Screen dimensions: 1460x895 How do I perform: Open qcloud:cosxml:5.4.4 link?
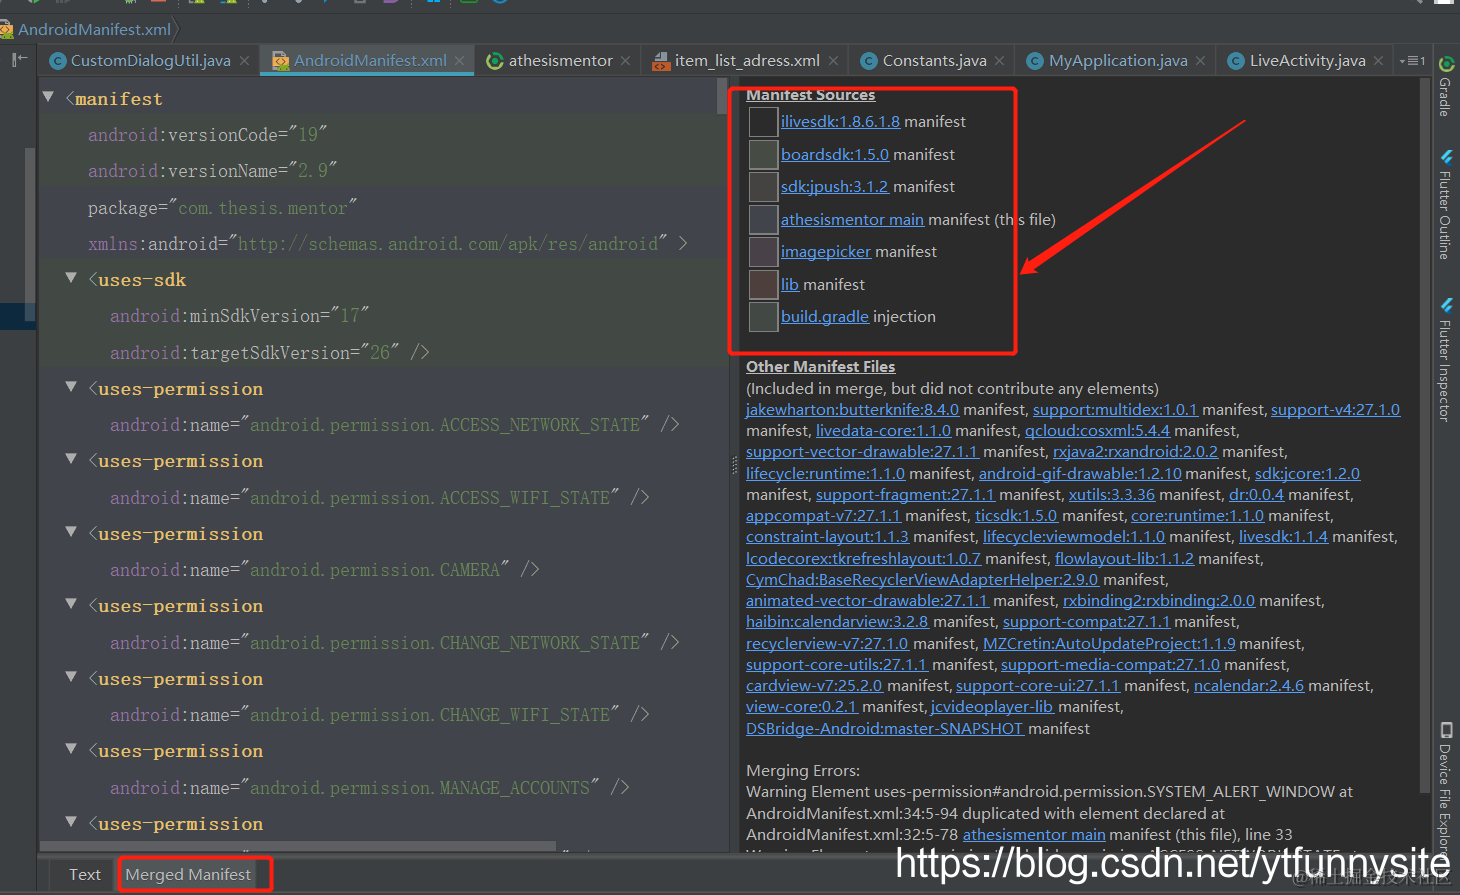(x=1097, y=431)
